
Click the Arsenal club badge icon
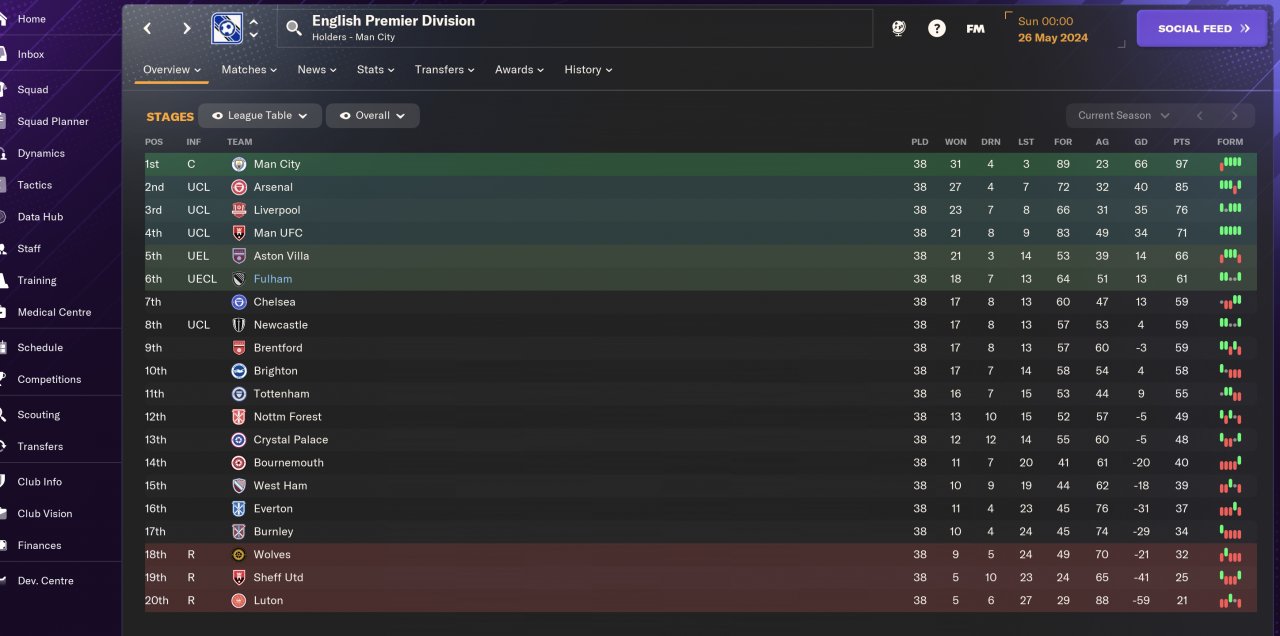[239, 187]
